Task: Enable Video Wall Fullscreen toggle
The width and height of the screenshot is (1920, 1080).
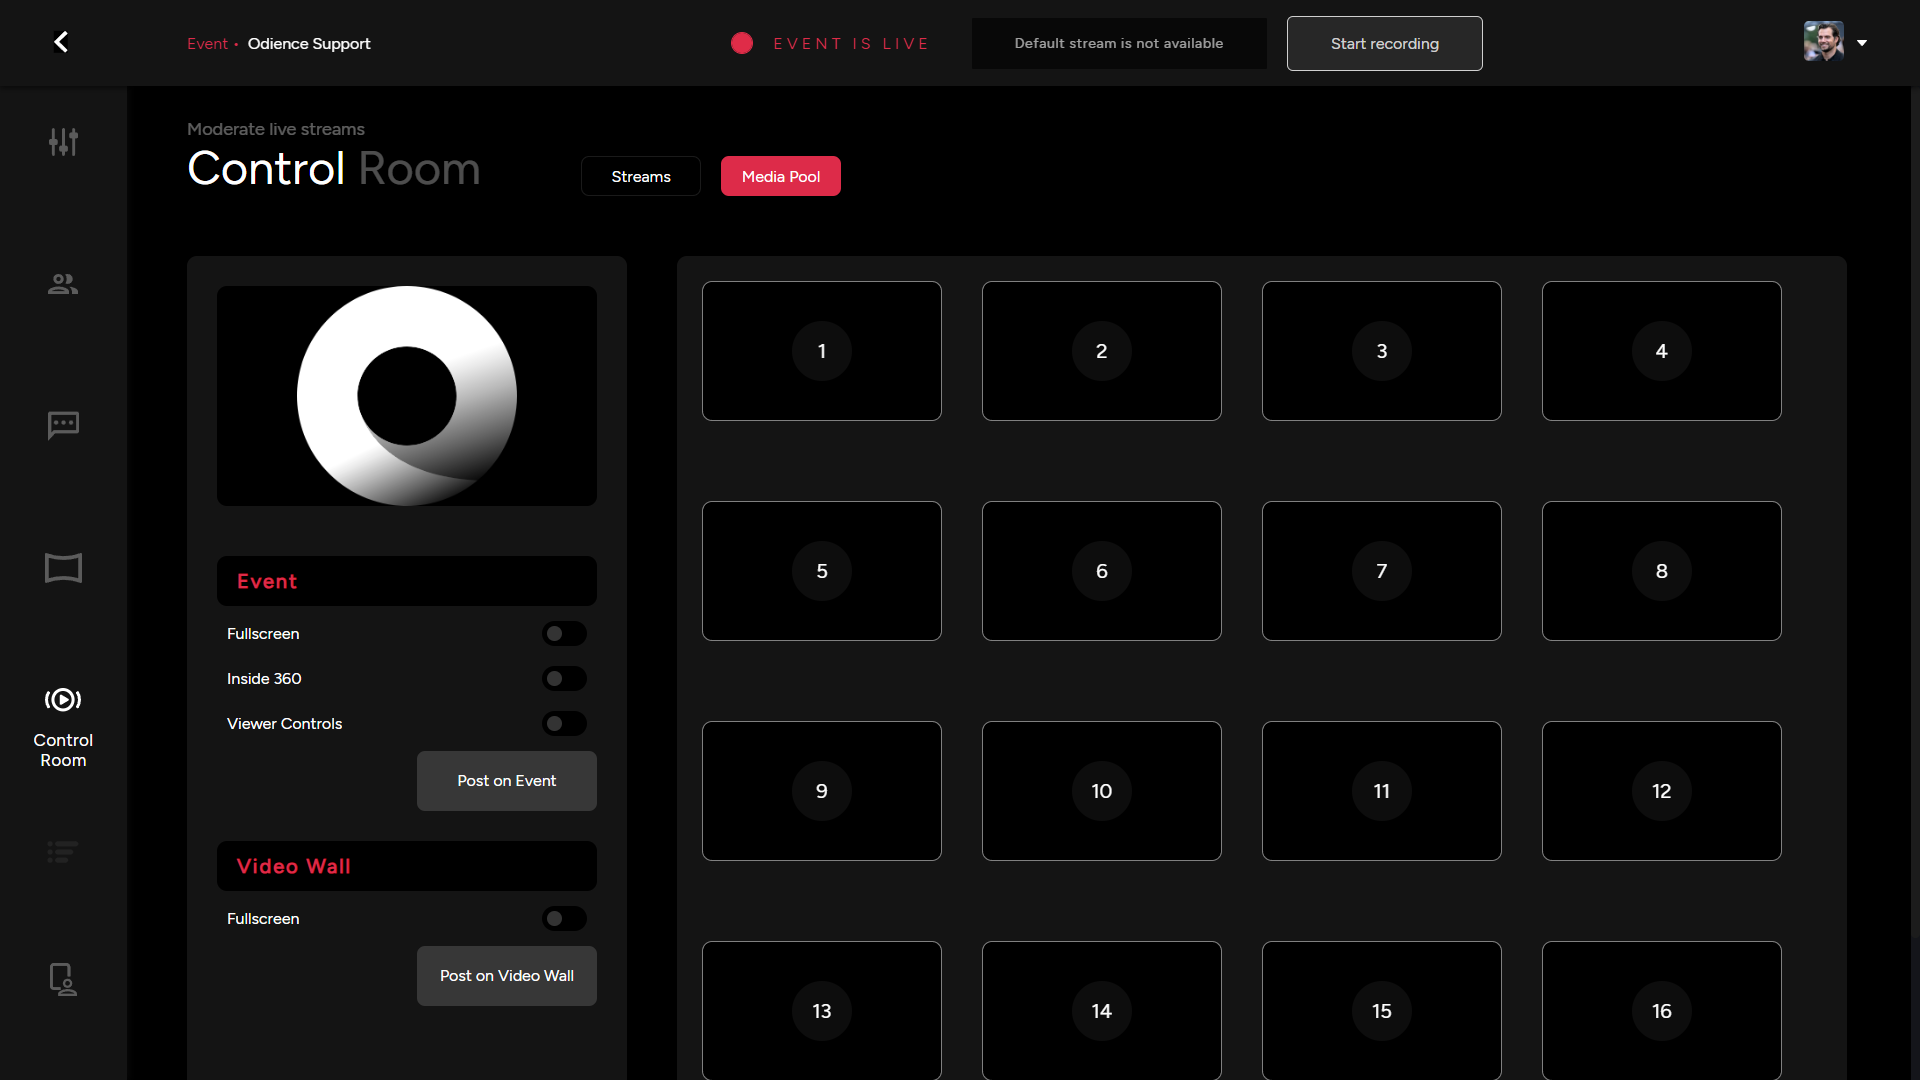Action: click(564, 919)
